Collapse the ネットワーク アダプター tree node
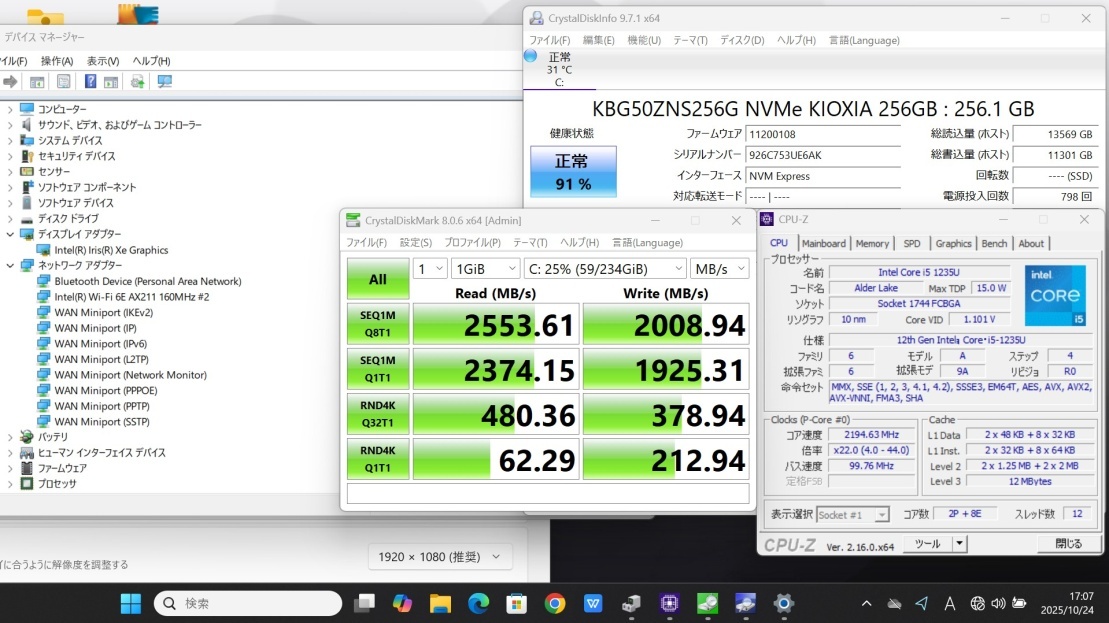 click(10, 266)
